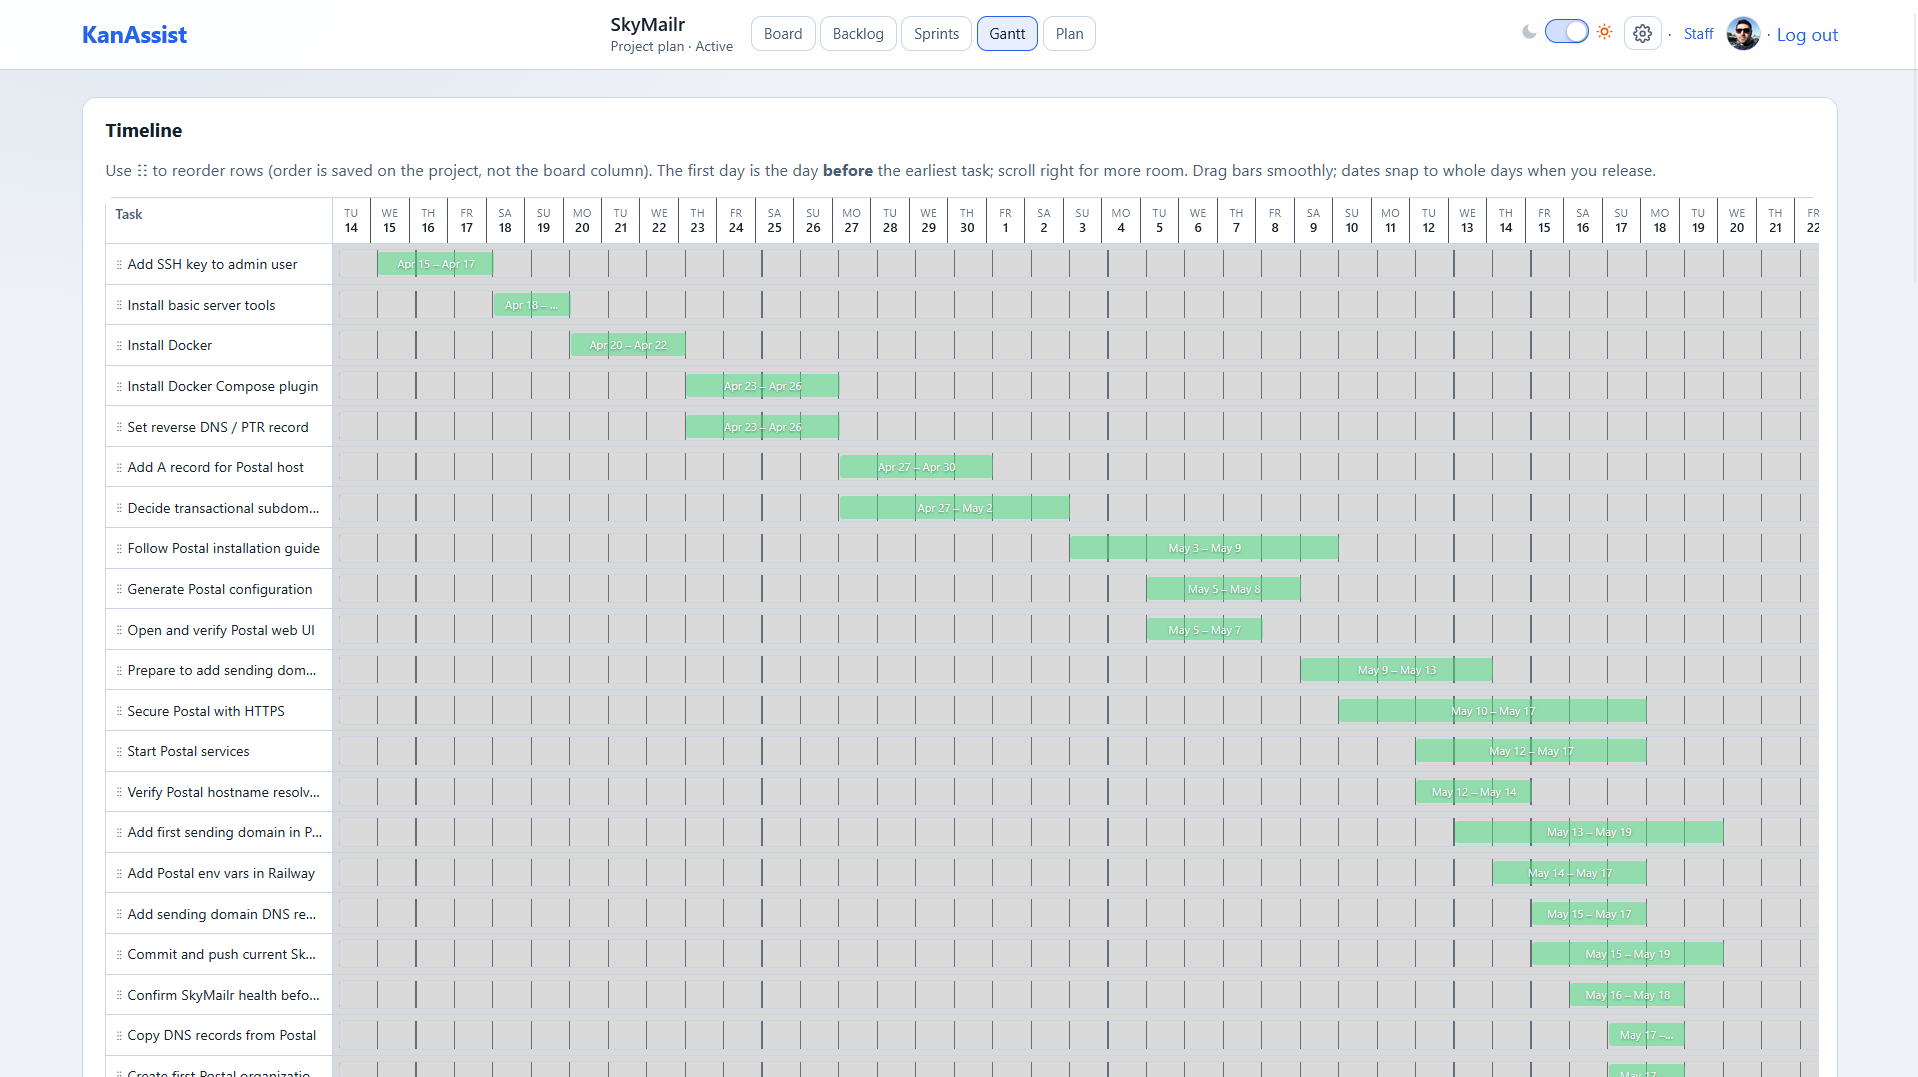Image resolution: width=1918 pixels, height=1077 pixels.
Task: Select the May 5 – May 8 bar
Action: [x=1224, y=589]
